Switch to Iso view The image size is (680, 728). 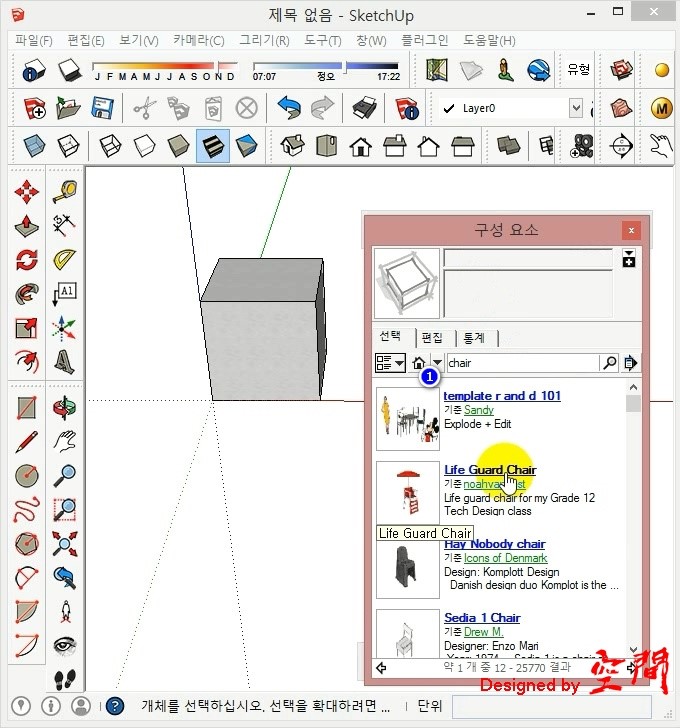tap(292, 146)
